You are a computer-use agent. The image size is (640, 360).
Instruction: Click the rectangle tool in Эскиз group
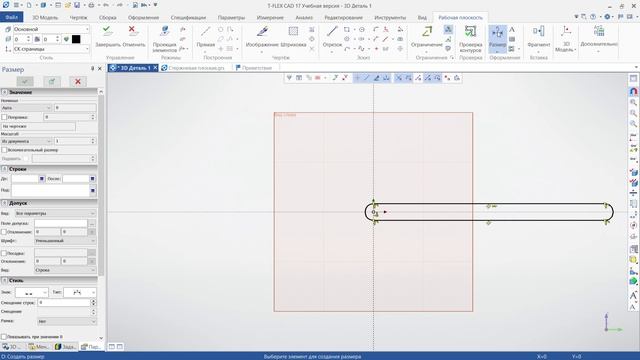coord(347,30)
